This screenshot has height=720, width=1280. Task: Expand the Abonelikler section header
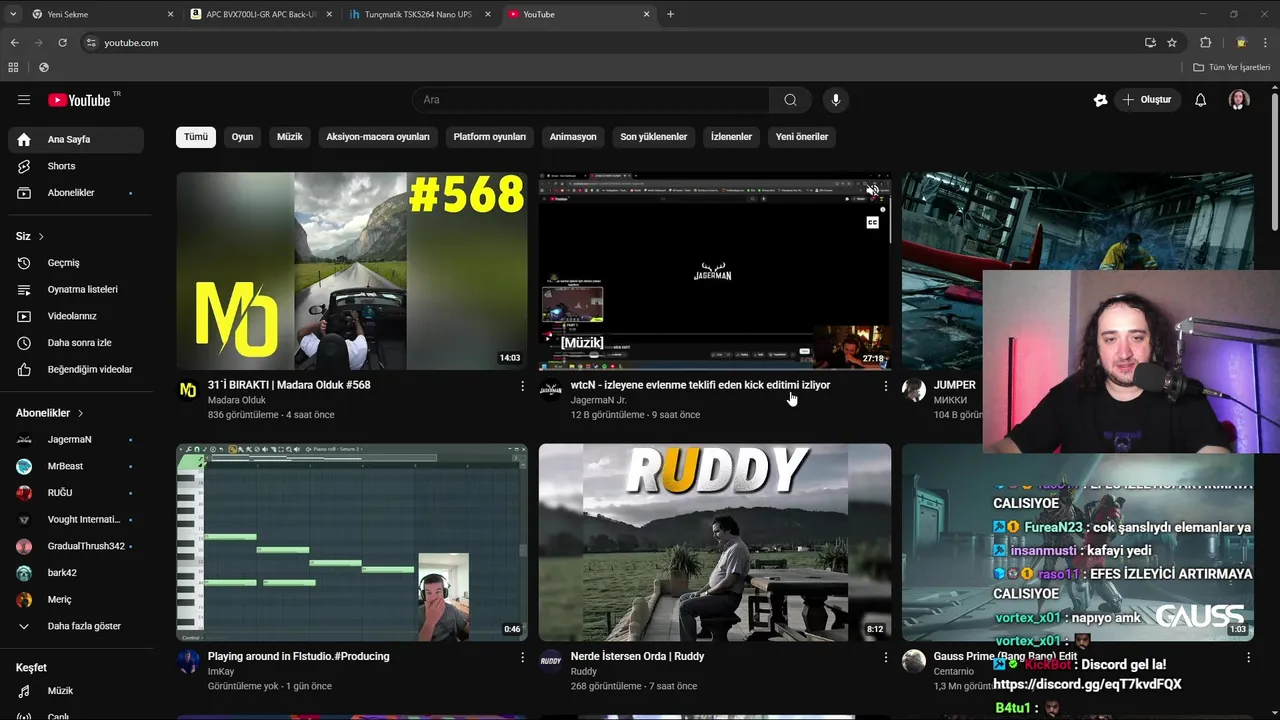coord(50,413)
